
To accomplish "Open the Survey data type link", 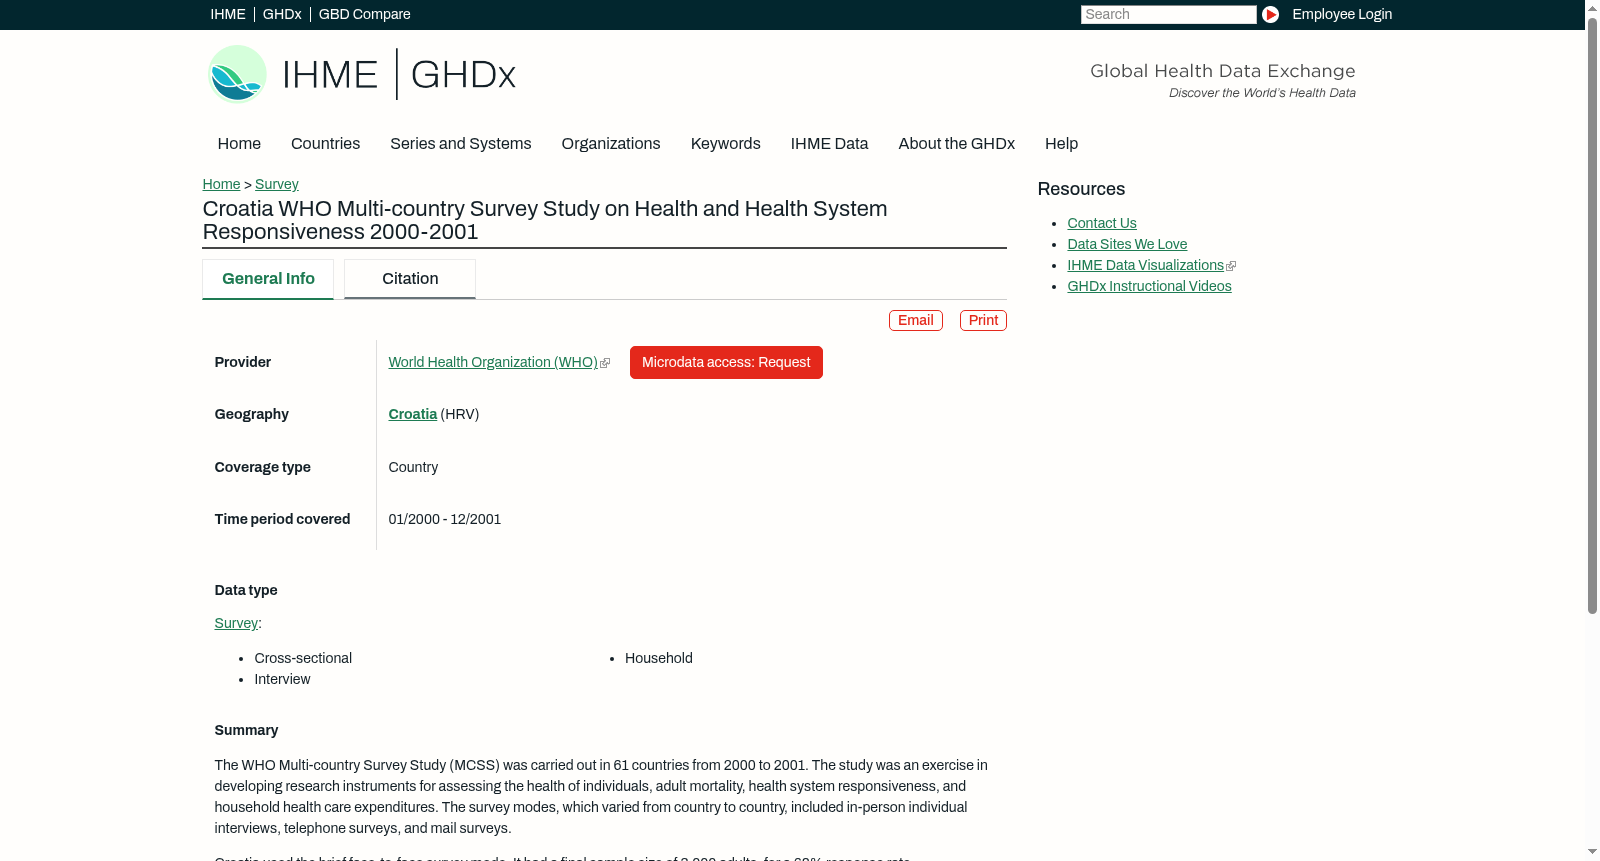I will 236,623.
